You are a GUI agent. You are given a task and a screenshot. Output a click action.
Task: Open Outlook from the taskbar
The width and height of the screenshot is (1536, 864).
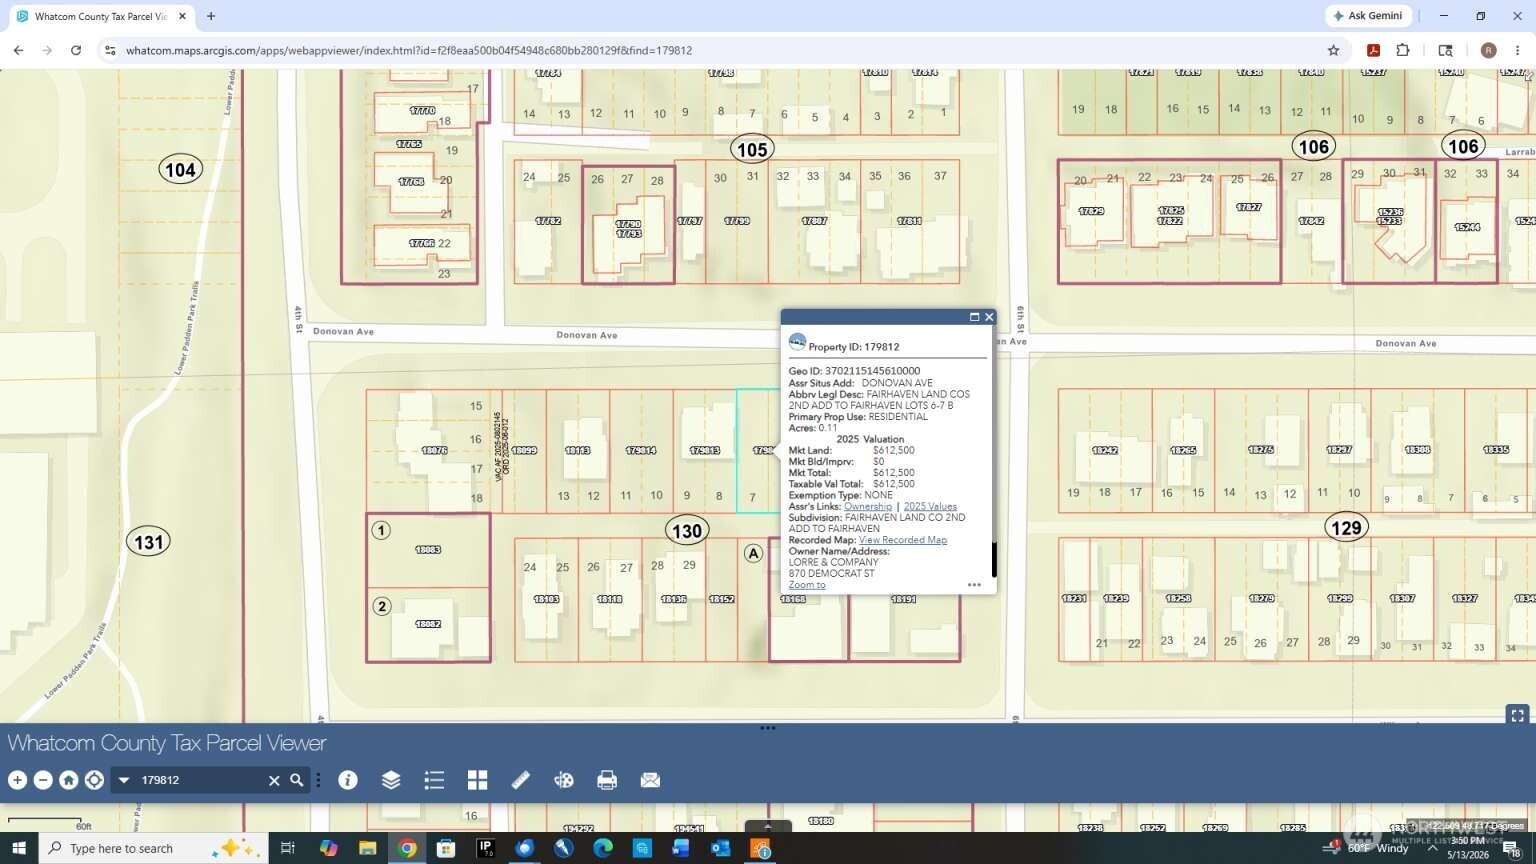720,848
